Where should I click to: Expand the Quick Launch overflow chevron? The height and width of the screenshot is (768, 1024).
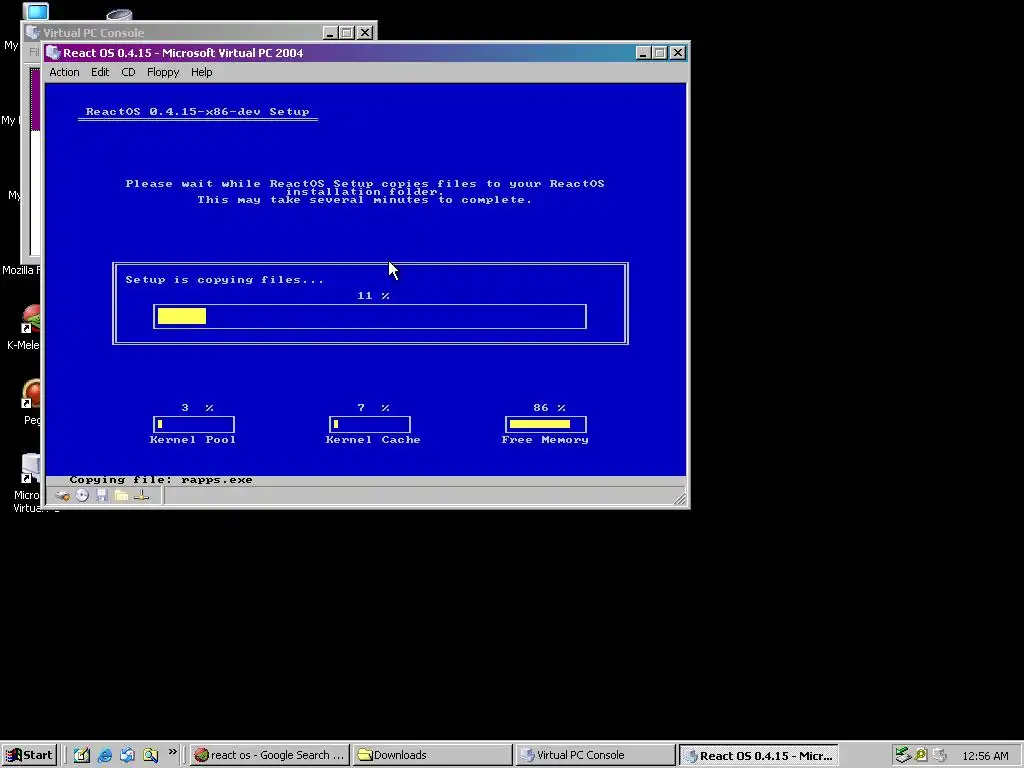[172, 752]
